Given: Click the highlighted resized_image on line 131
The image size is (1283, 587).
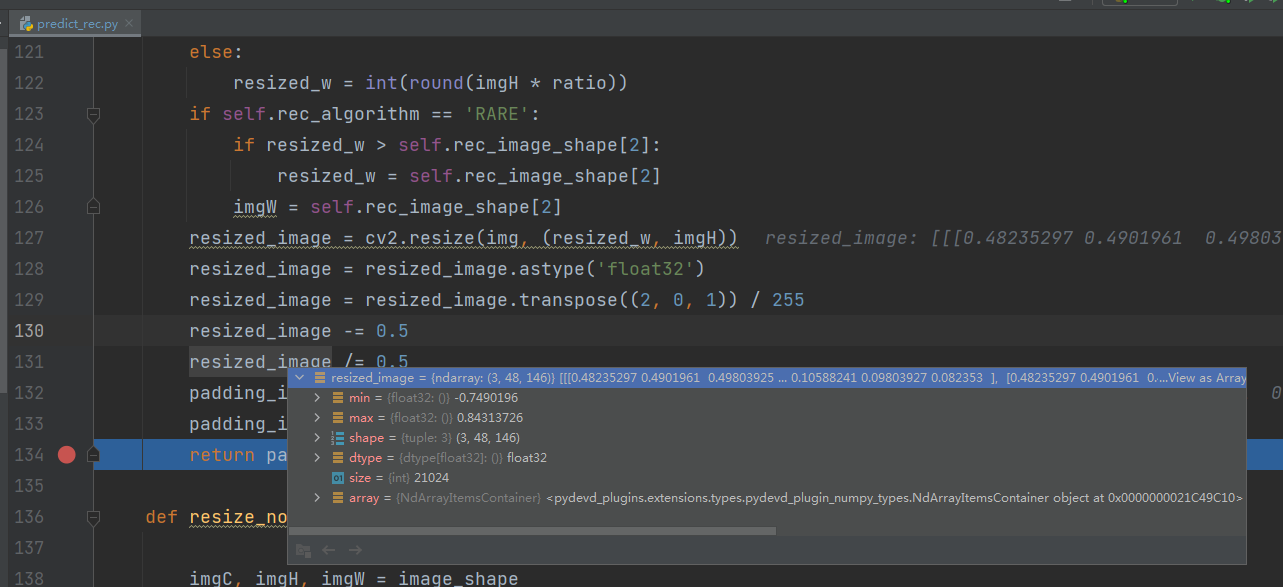Looking at the screenshot, I should [260, 362].
